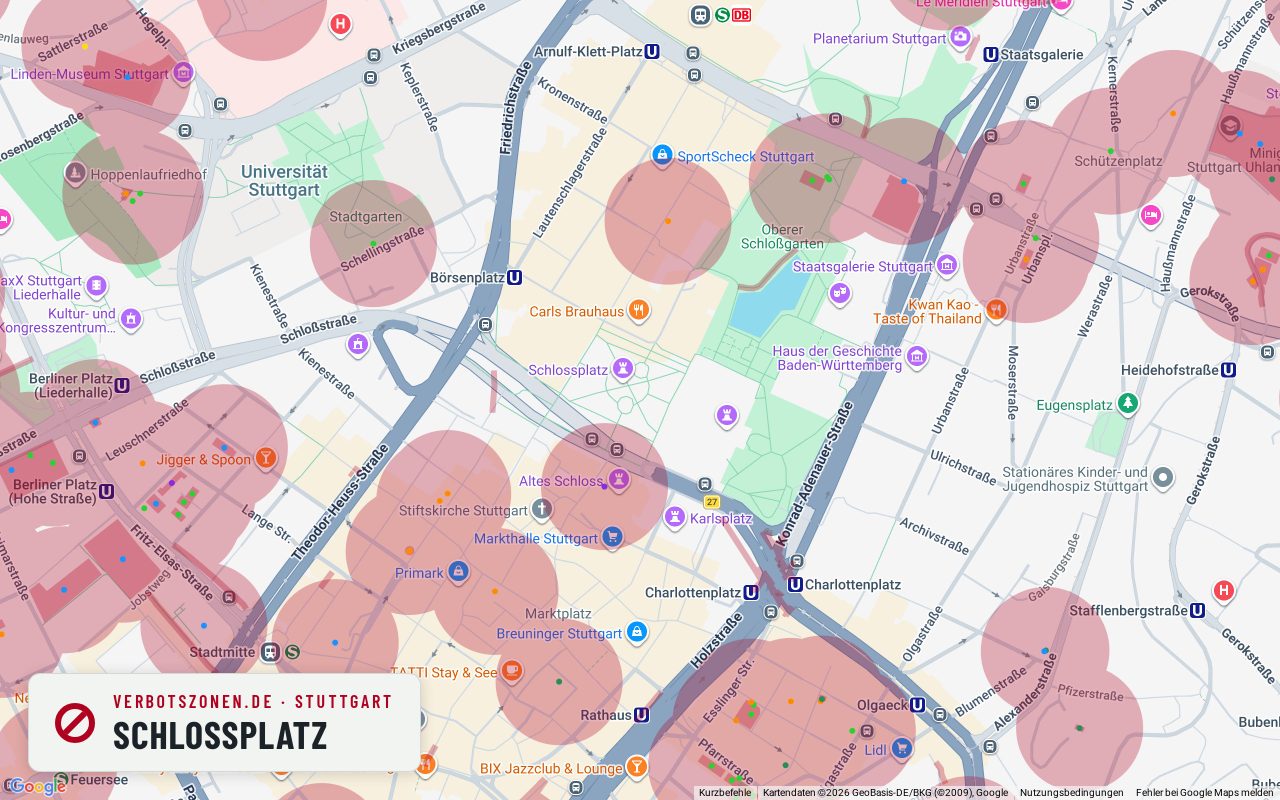The height and width of the screenshot is (800, 1280).
Task: Click the Marktplatz label
Action: (x=558, y=613)
